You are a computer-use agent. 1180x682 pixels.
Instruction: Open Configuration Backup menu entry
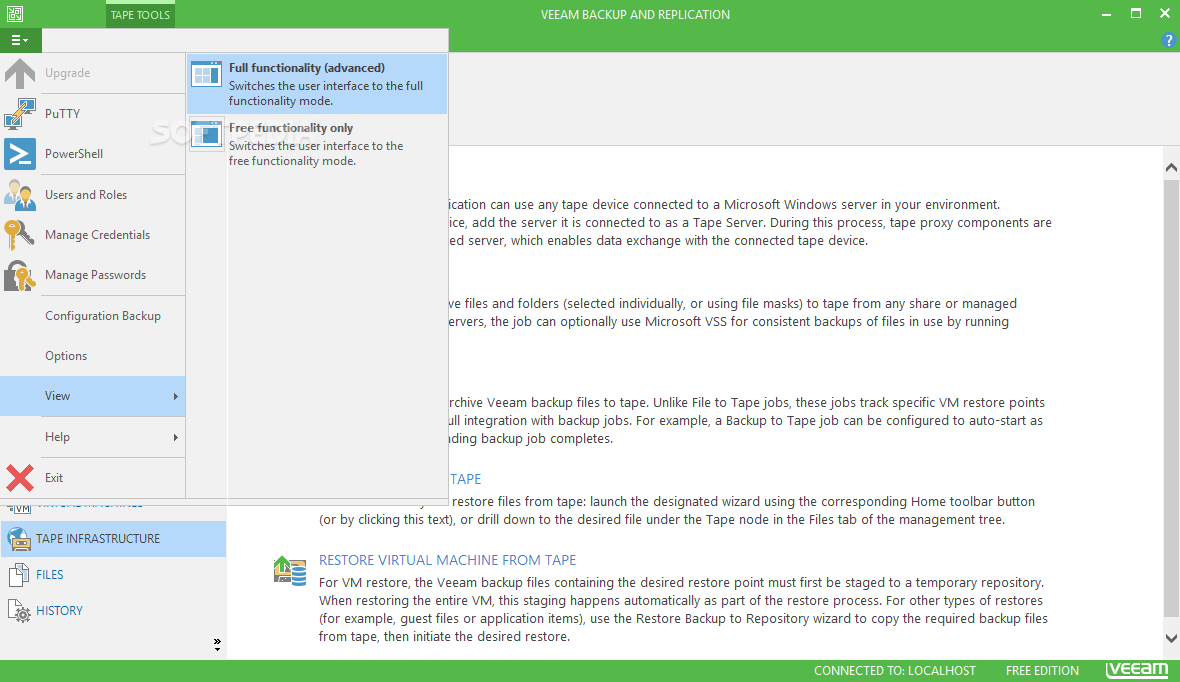[x=93, y=315]
